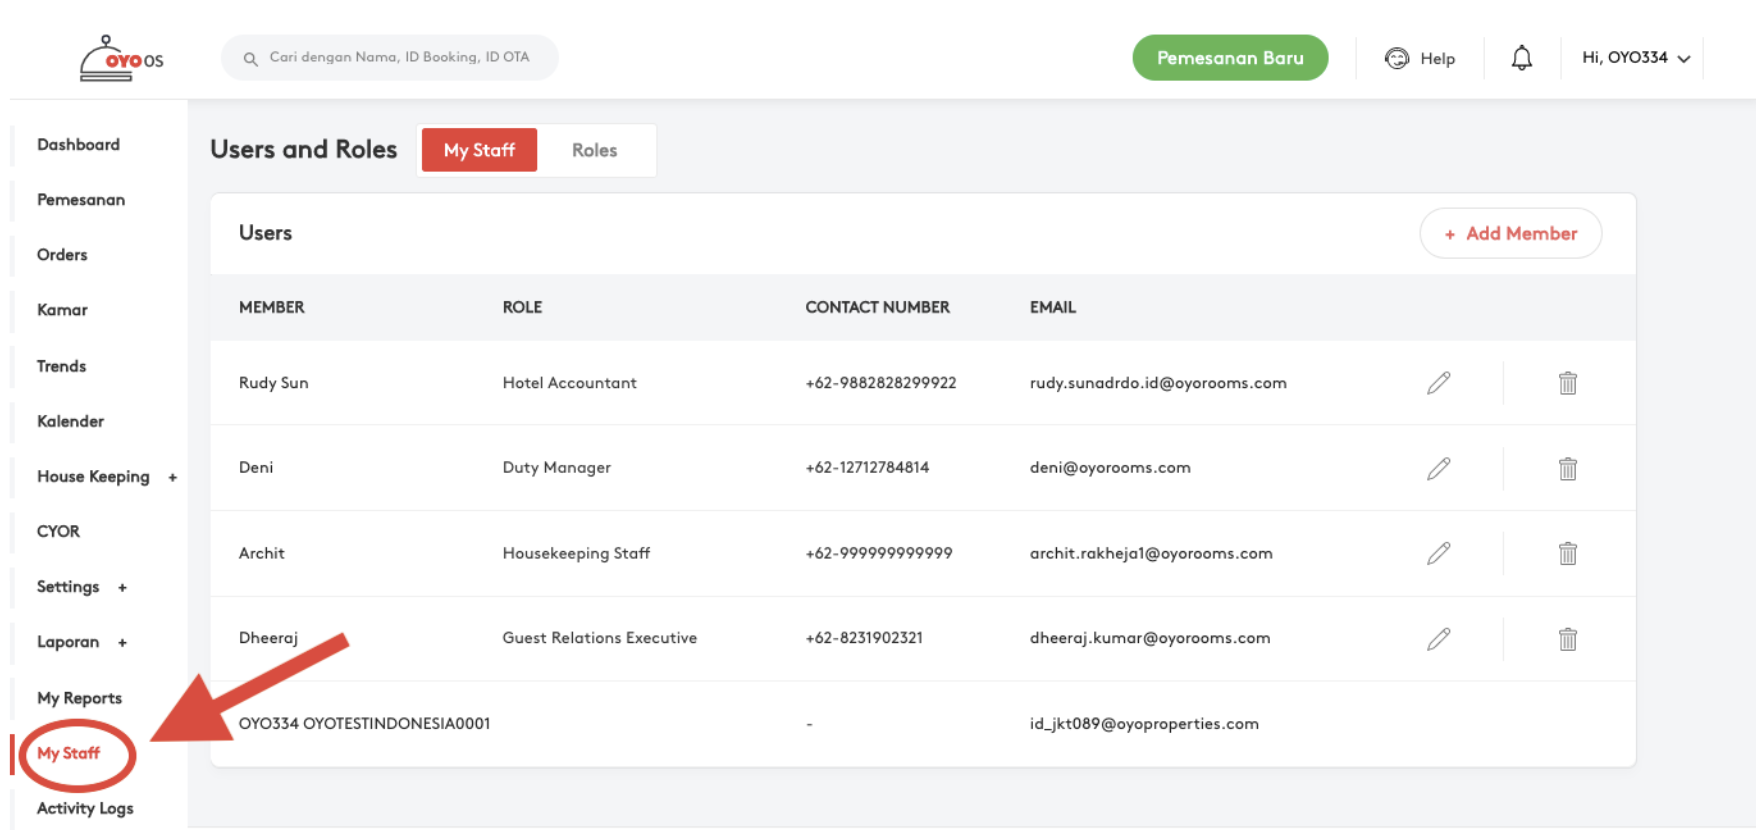Open Settings in the sidebar
The image size is (1756, 830).
(x=68, y=587)
